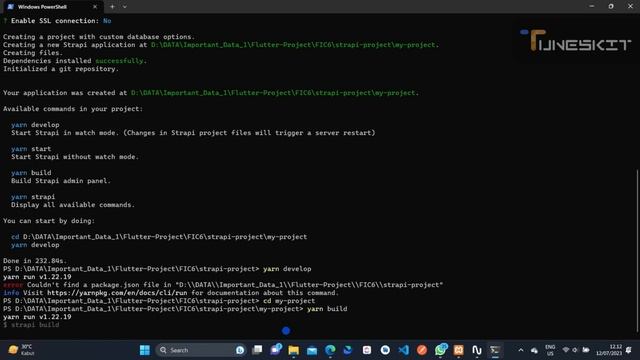Switch ENG US input language
Image resolution: width=640 pixels, height=360 pixels.
click(550, 350)
